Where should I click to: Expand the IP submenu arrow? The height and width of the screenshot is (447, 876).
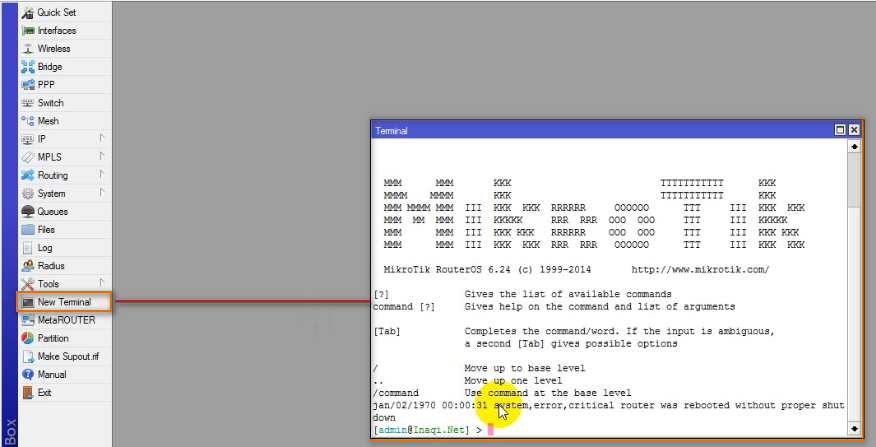pyautogui.click(x=102, y=137)
